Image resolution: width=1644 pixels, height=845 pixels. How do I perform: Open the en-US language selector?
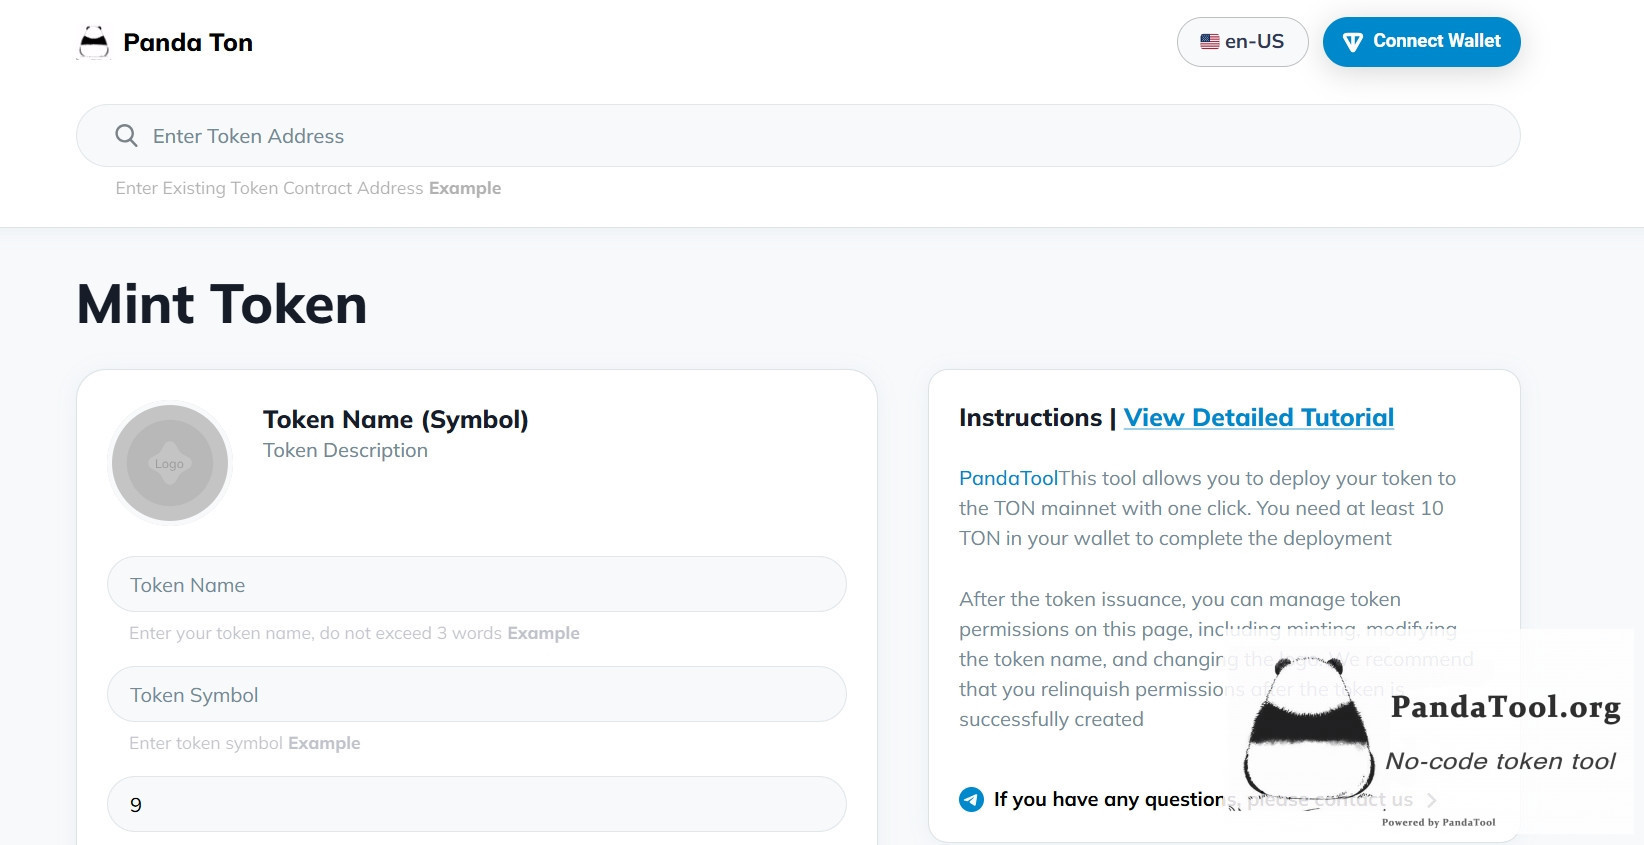[1242, 42]
